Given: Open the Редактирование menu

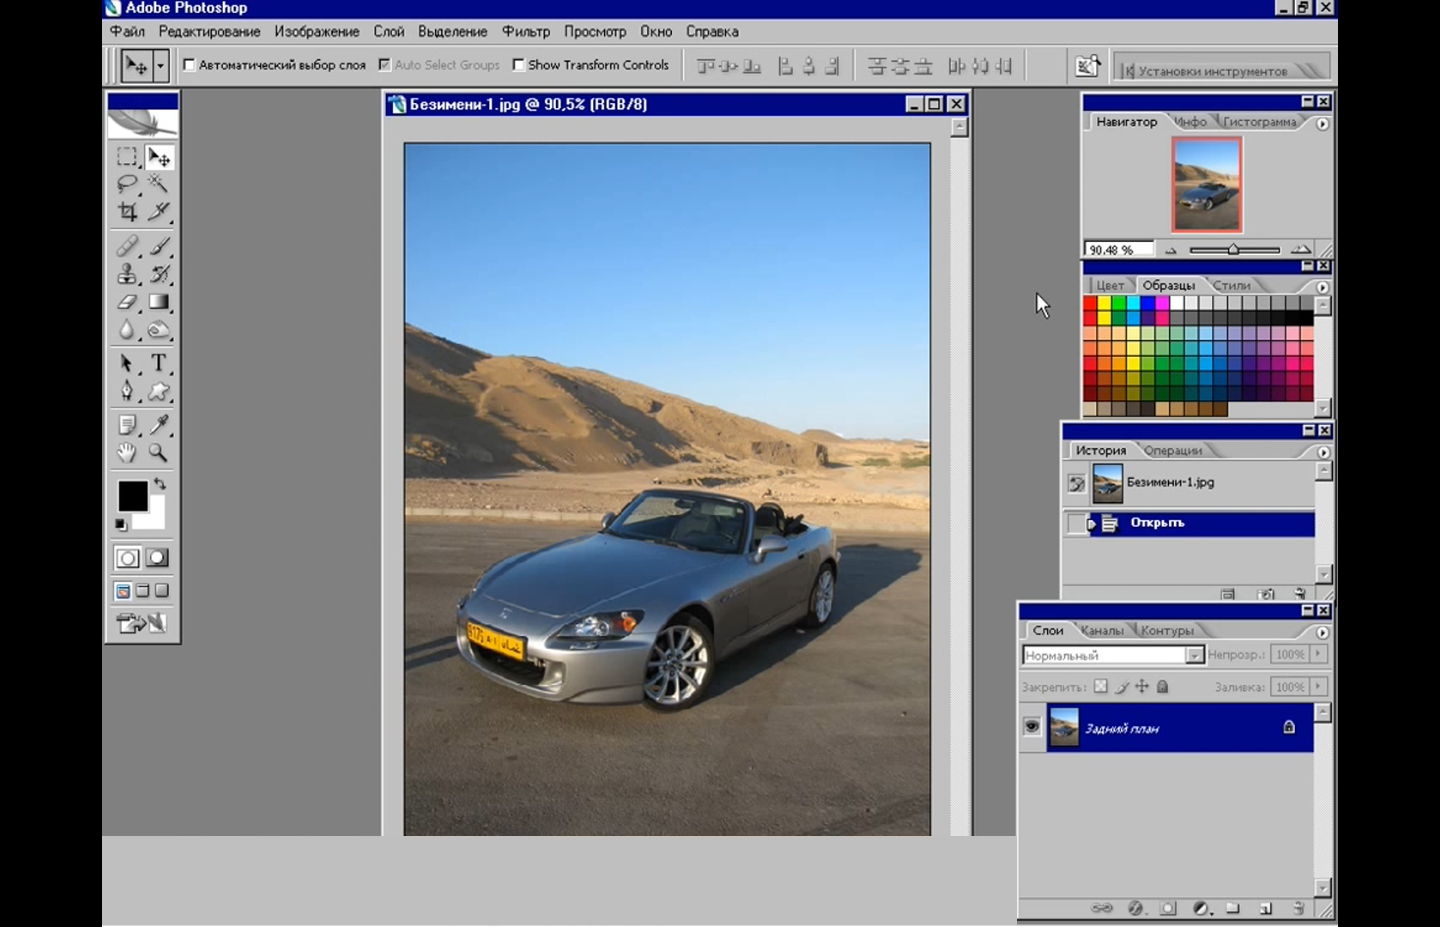Looking at the screenshot, I should coord(209,32).
